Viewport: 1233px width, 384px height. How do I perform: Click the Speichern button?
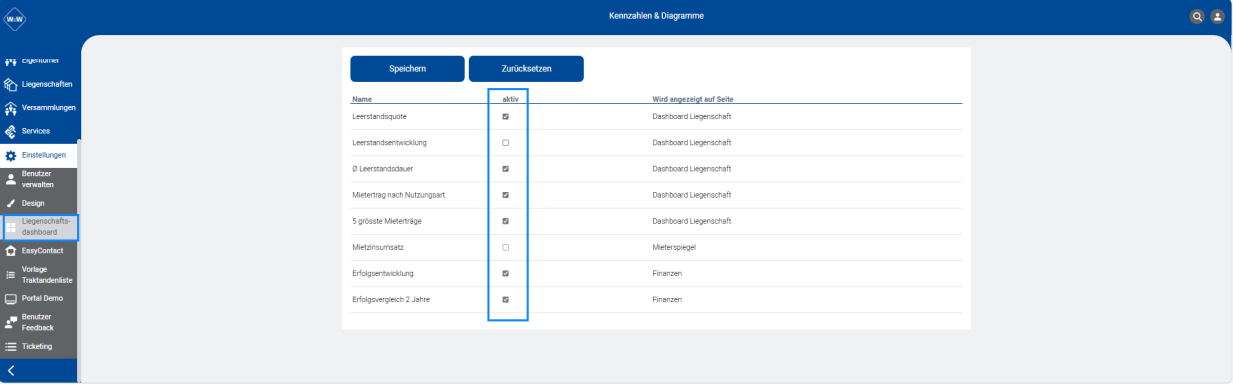pyautogui.click(x=407, y=68)
